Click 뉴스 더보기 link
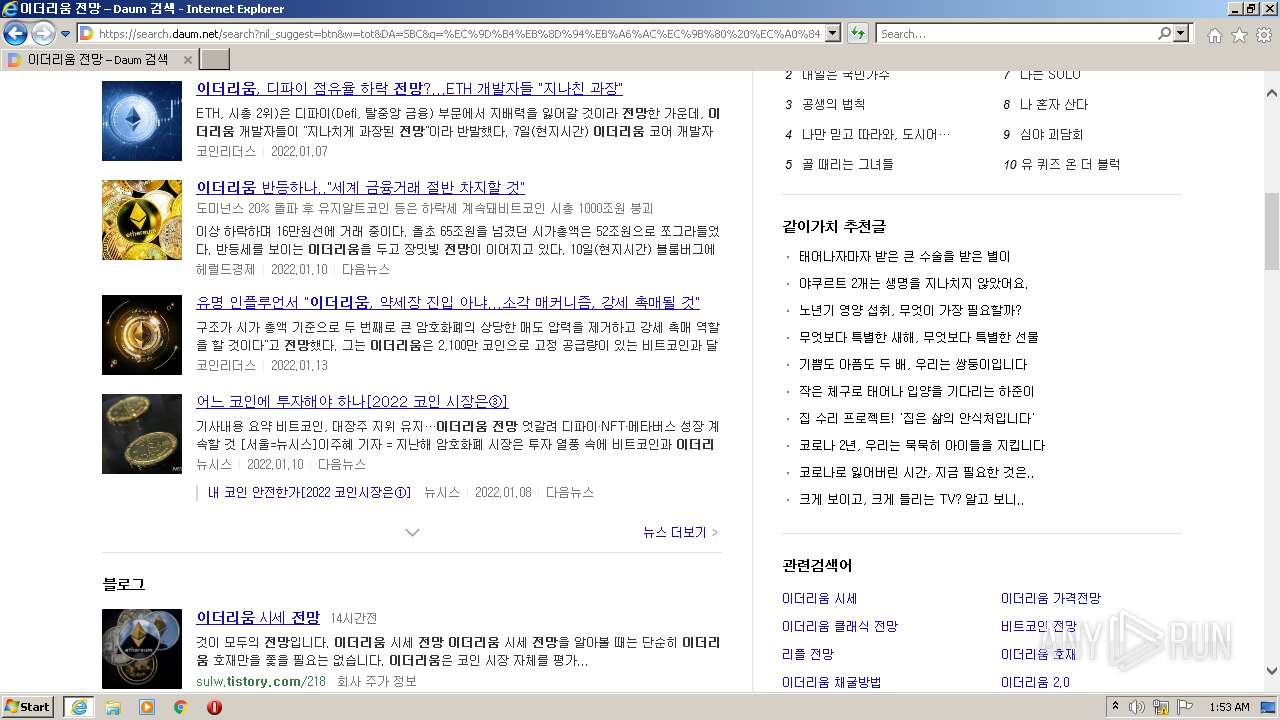The width and height of the screenshot is (1280, 720). [x=680, y=532]
